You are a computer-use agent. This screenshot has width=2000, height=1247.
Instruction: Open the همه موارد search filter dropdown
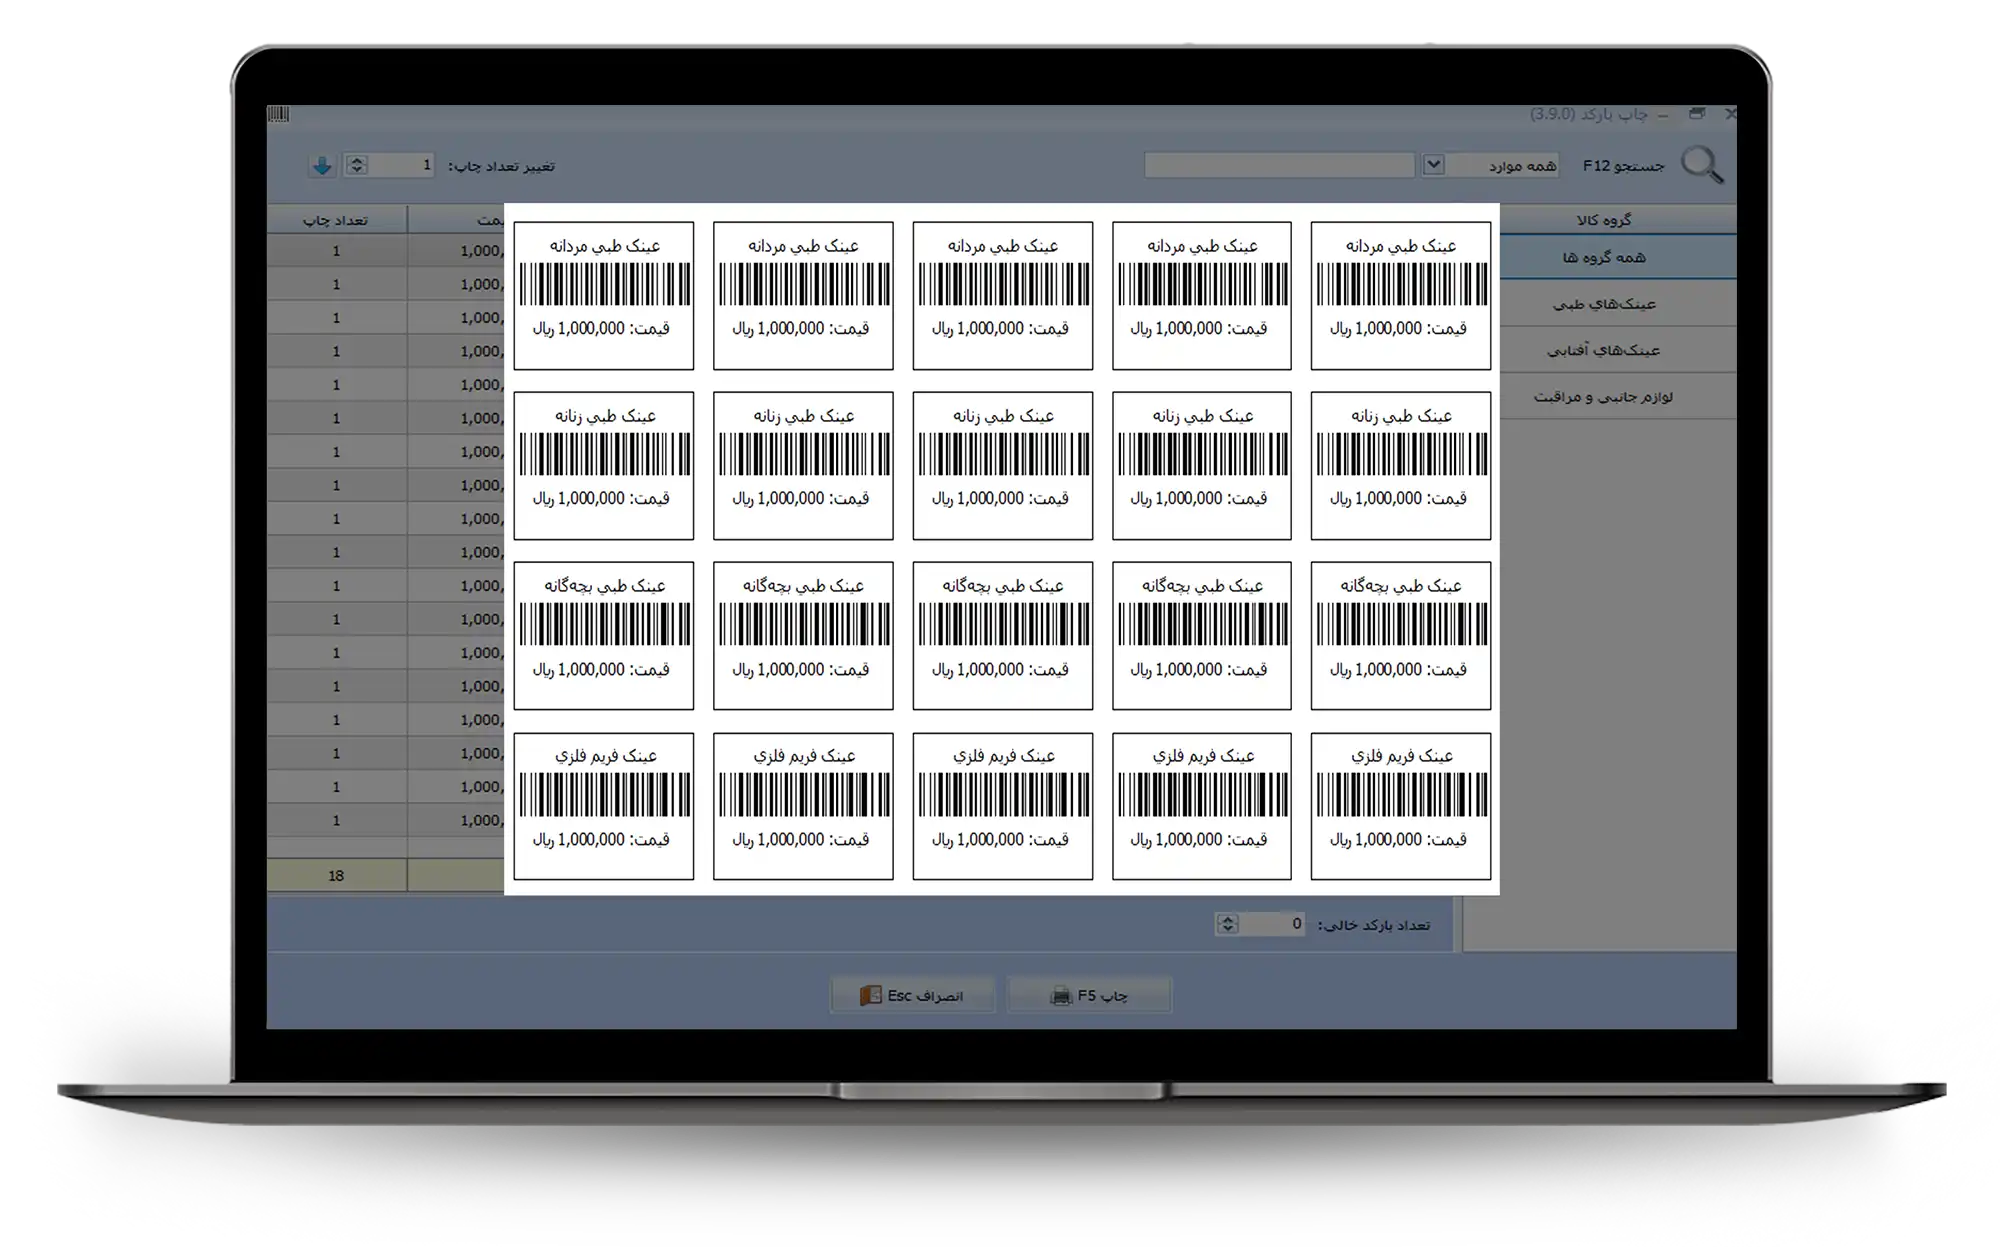(x=1433, y=165)
